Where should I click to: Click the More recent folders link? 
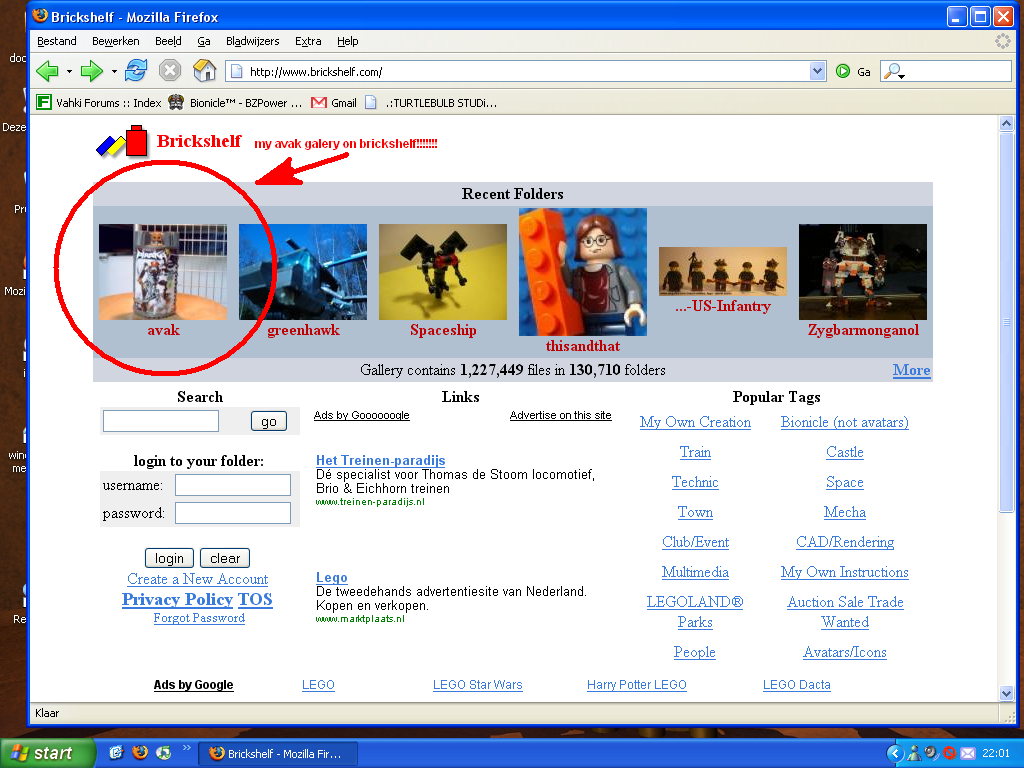pos(911,370)
